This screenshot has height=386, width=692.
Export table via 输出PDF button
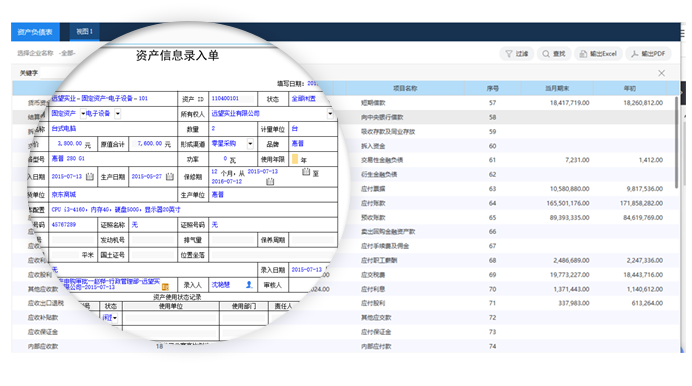click(648, 54)
